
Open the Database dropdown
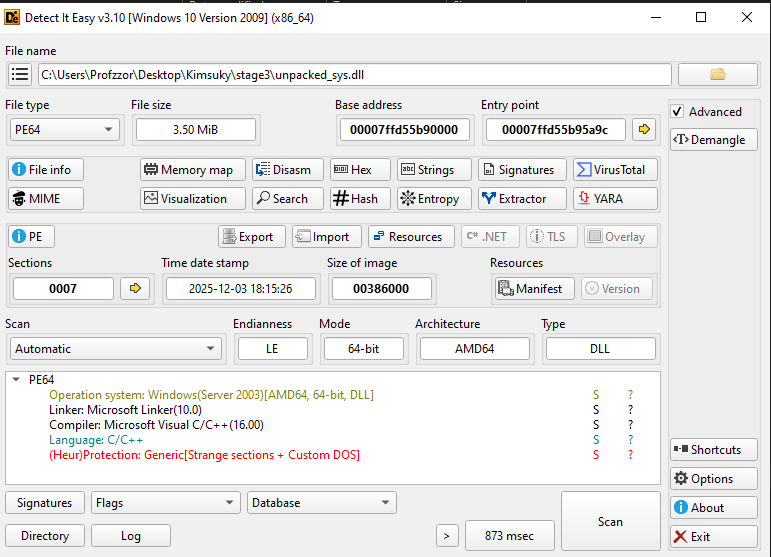point(322,503)
